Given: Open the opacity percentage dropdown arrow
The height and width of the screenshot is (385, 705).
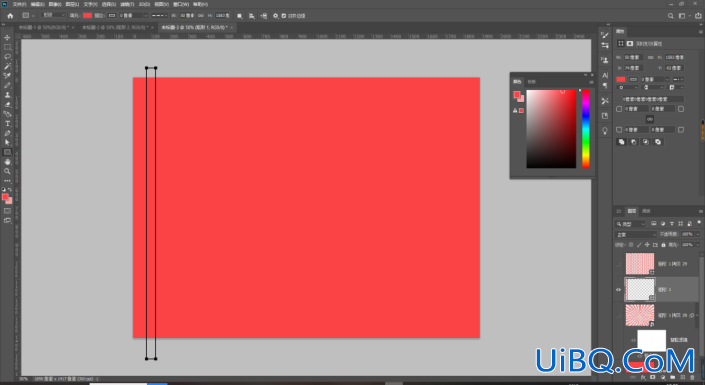Looking at the screenshot, I should point(698,234).
